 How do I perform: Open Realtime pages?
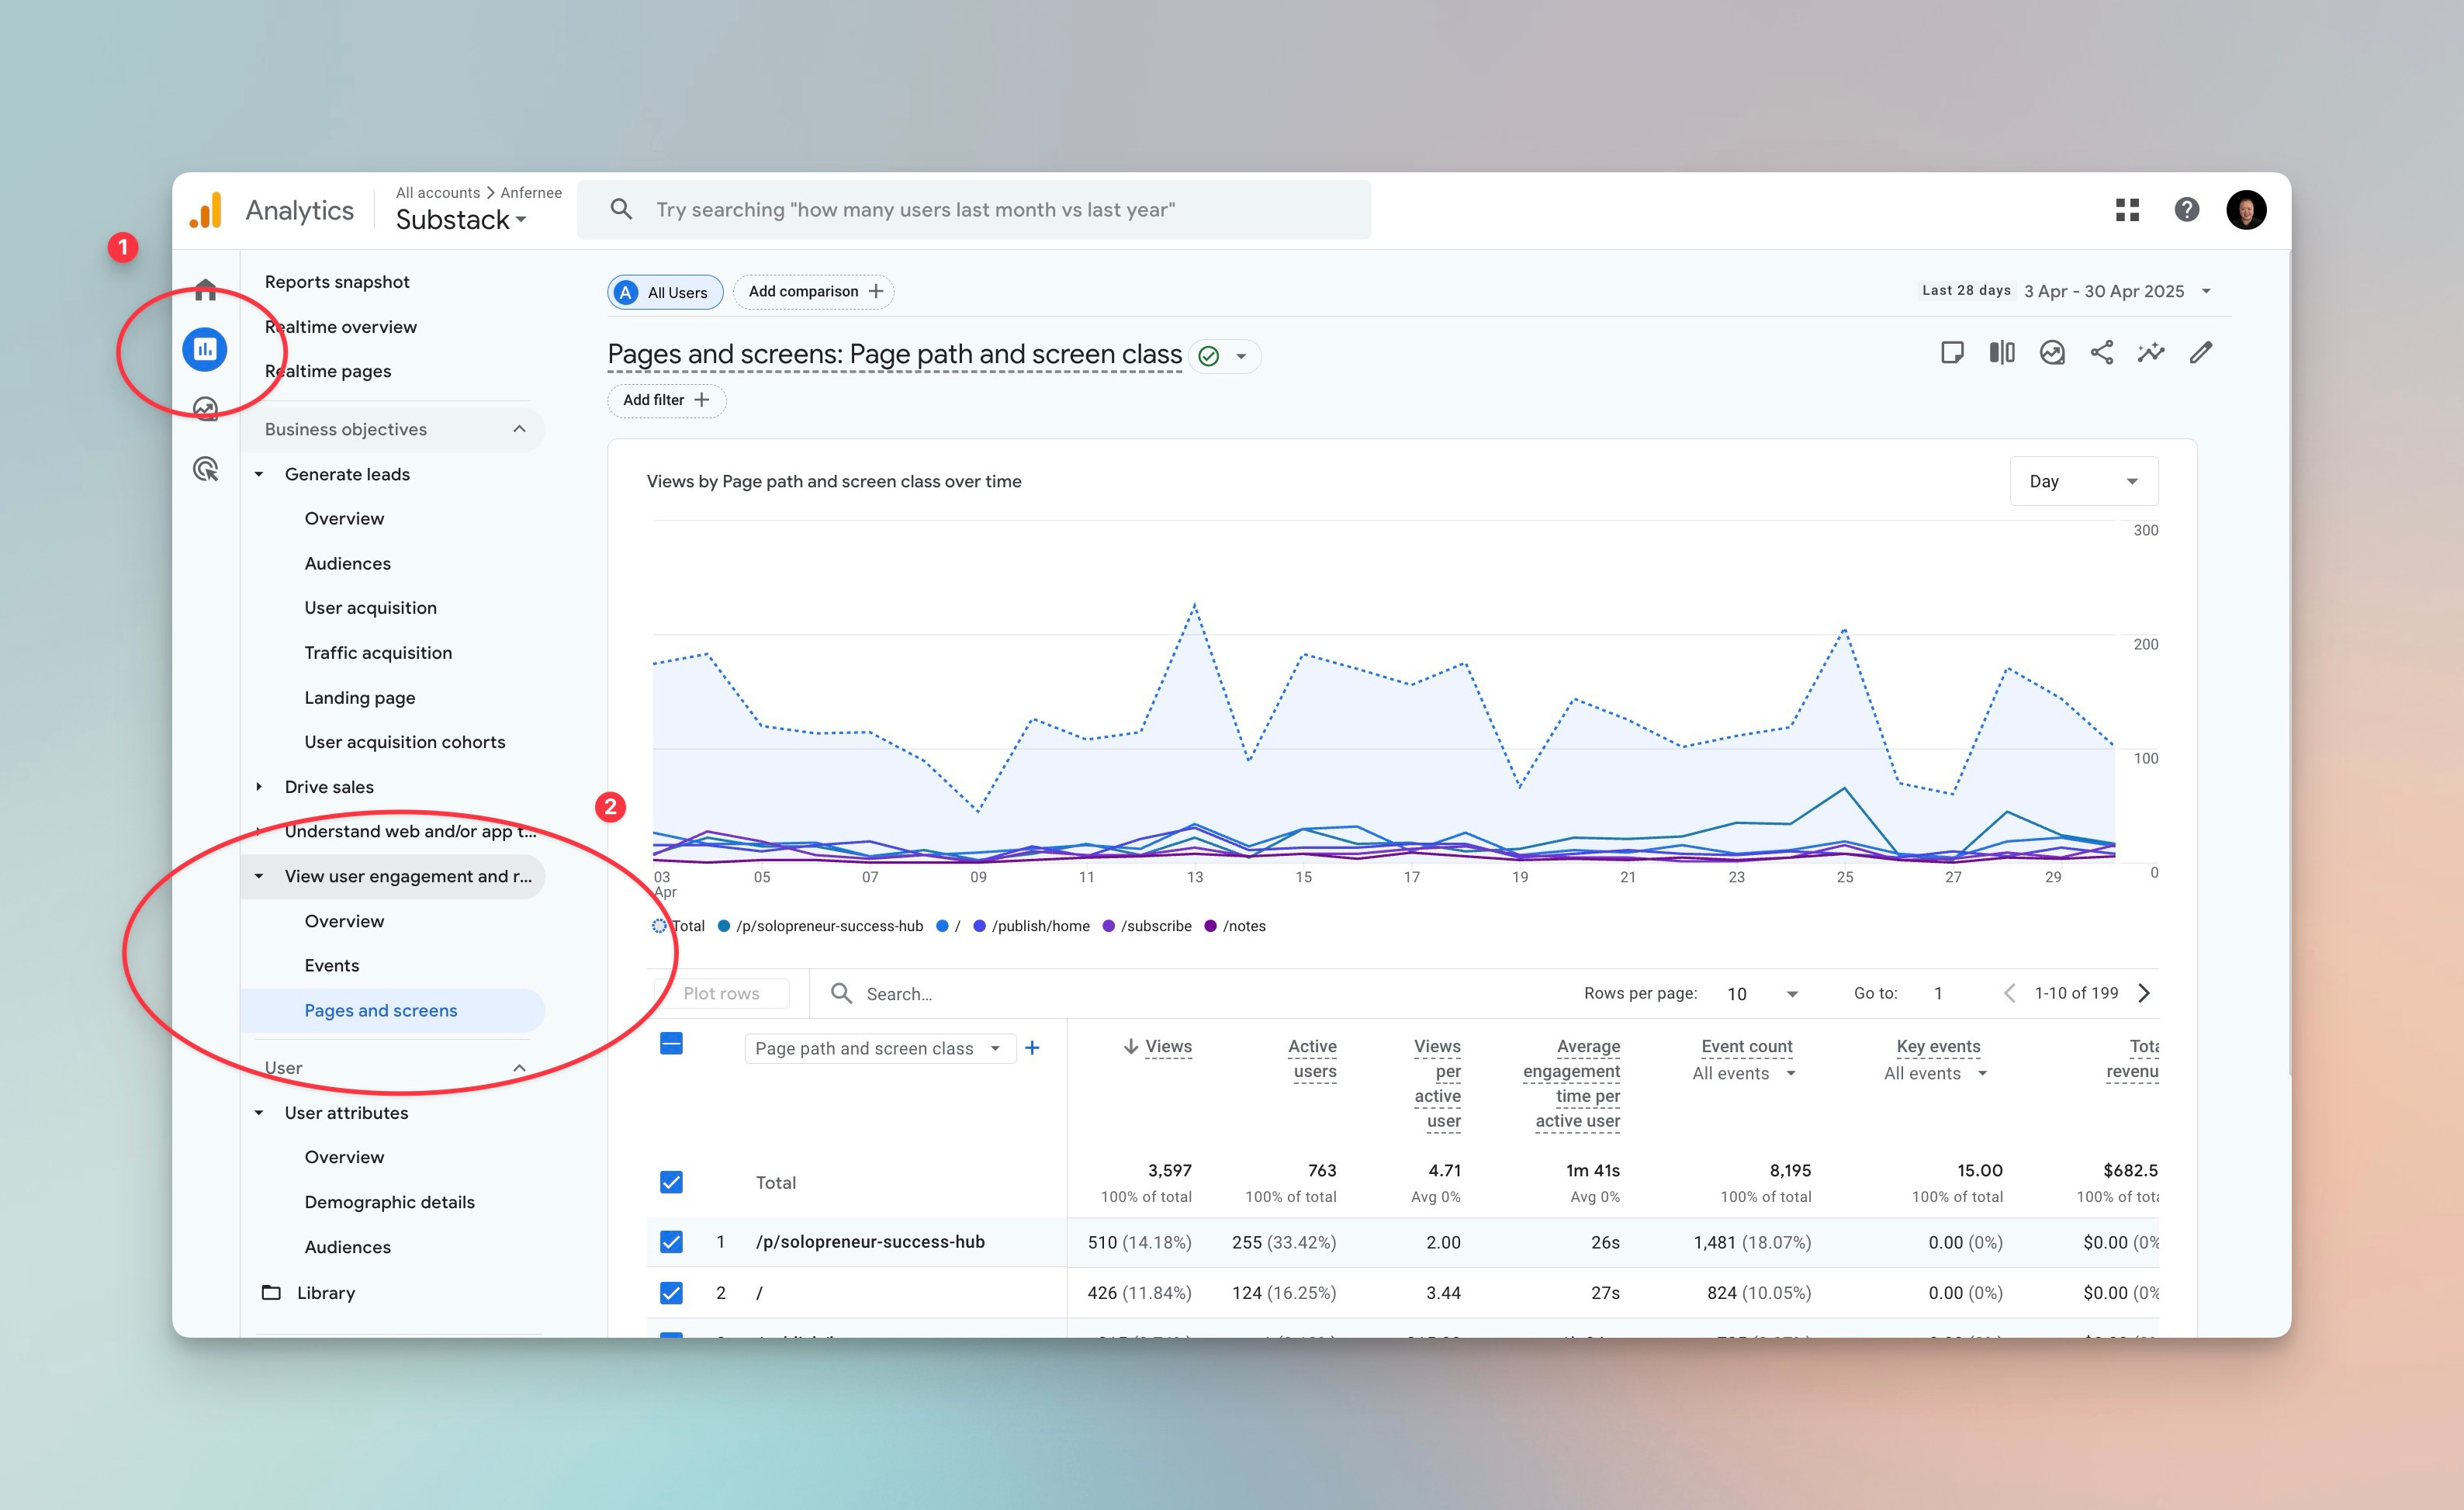(x=328, y=371)
